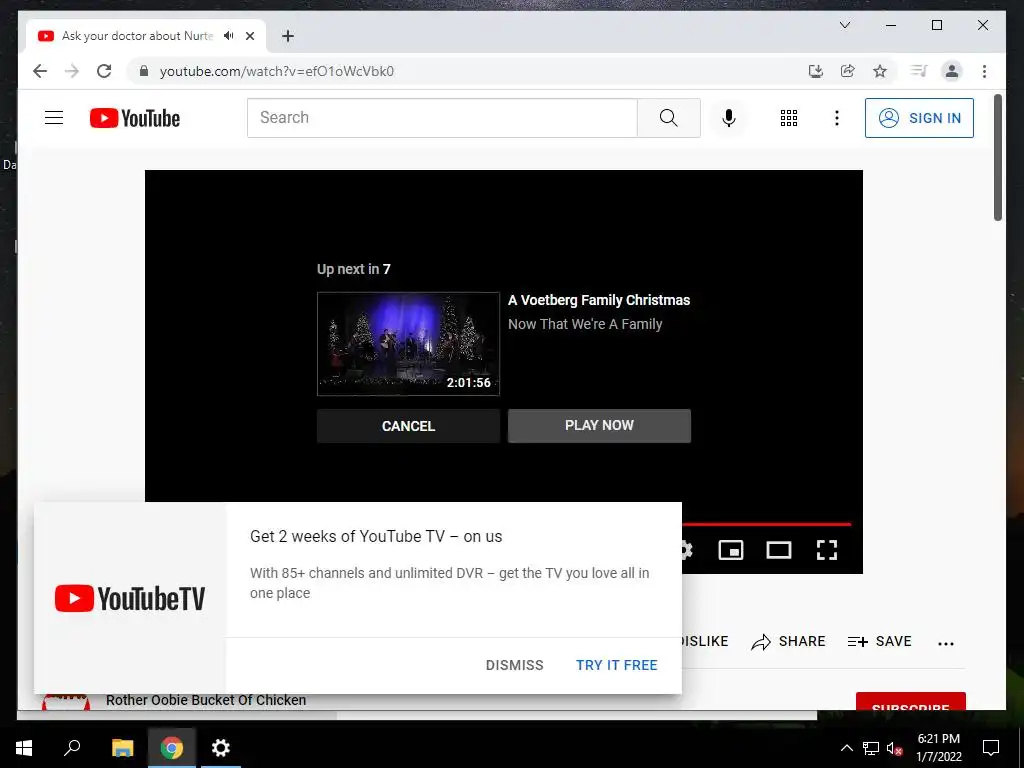Click the address bar URL

277,71
